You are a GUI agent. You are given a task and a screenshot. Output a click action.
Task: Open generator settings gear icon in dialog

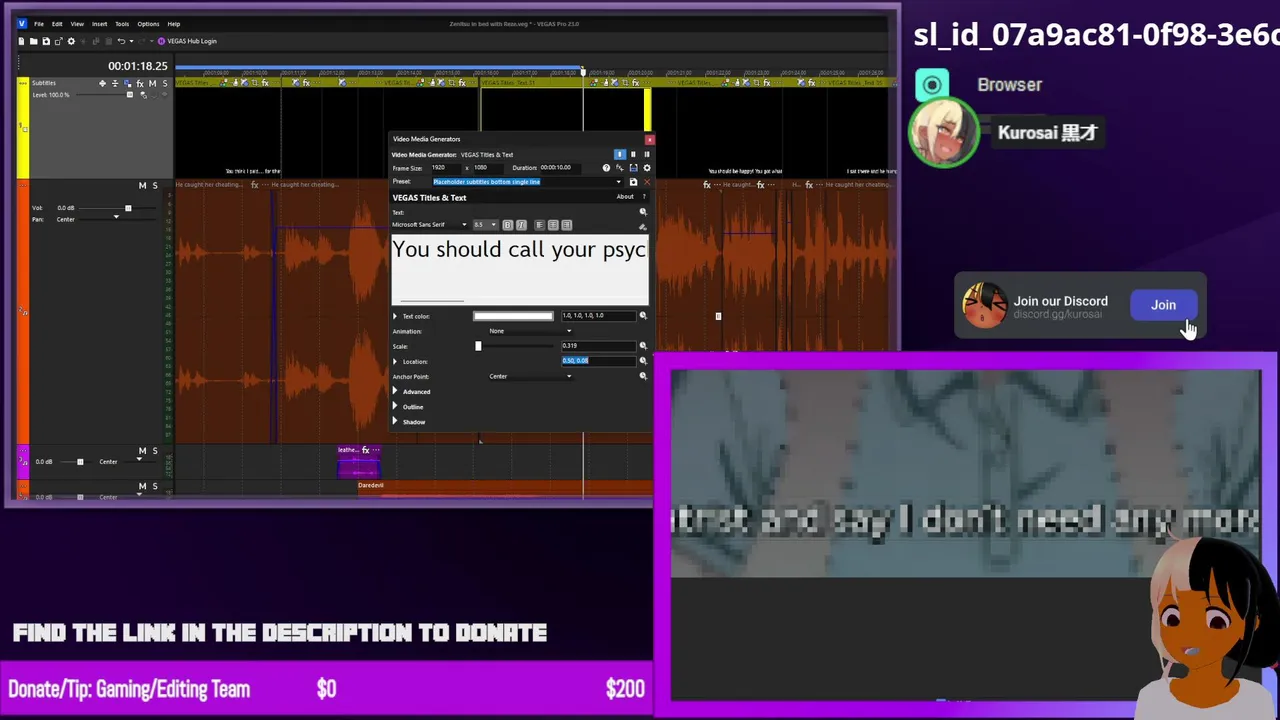pos(647,168)
